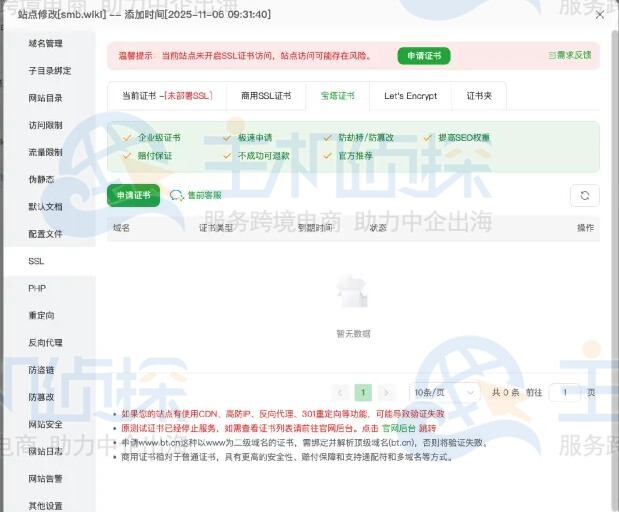Close the site modification dialog

coord(600,15)
